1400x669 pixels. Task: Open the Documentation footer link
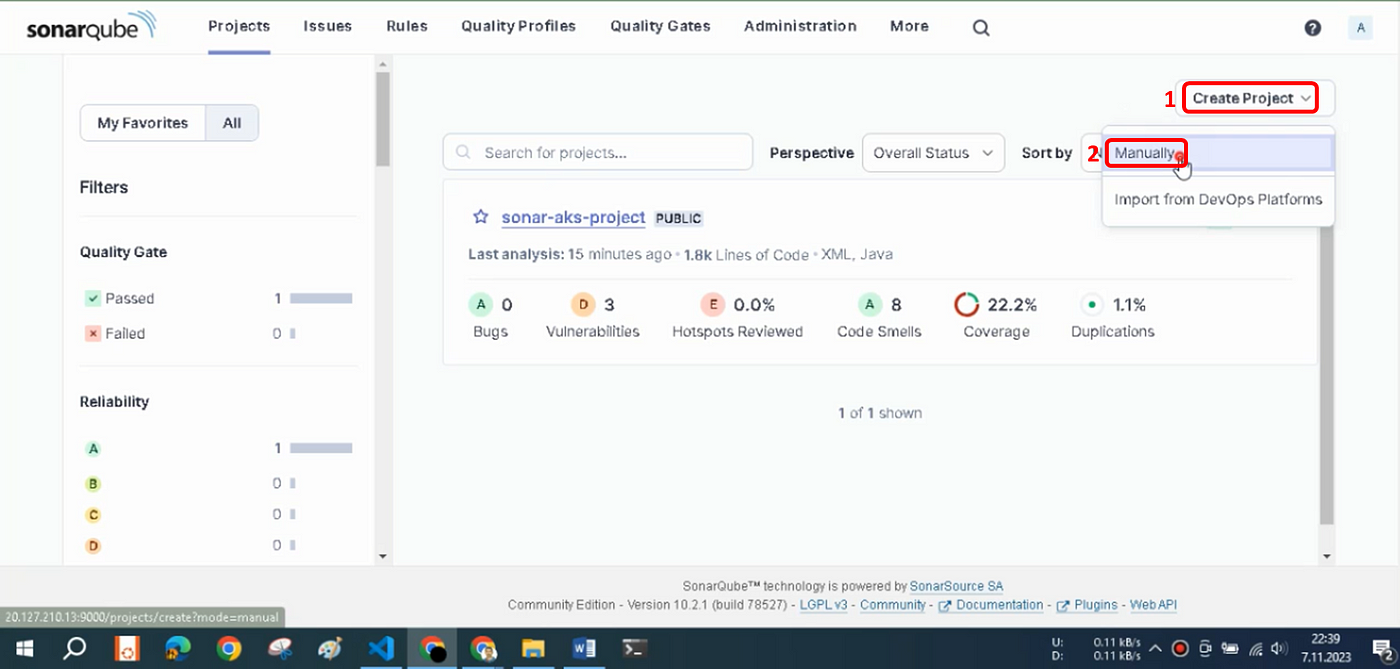[x=991, y=605]
